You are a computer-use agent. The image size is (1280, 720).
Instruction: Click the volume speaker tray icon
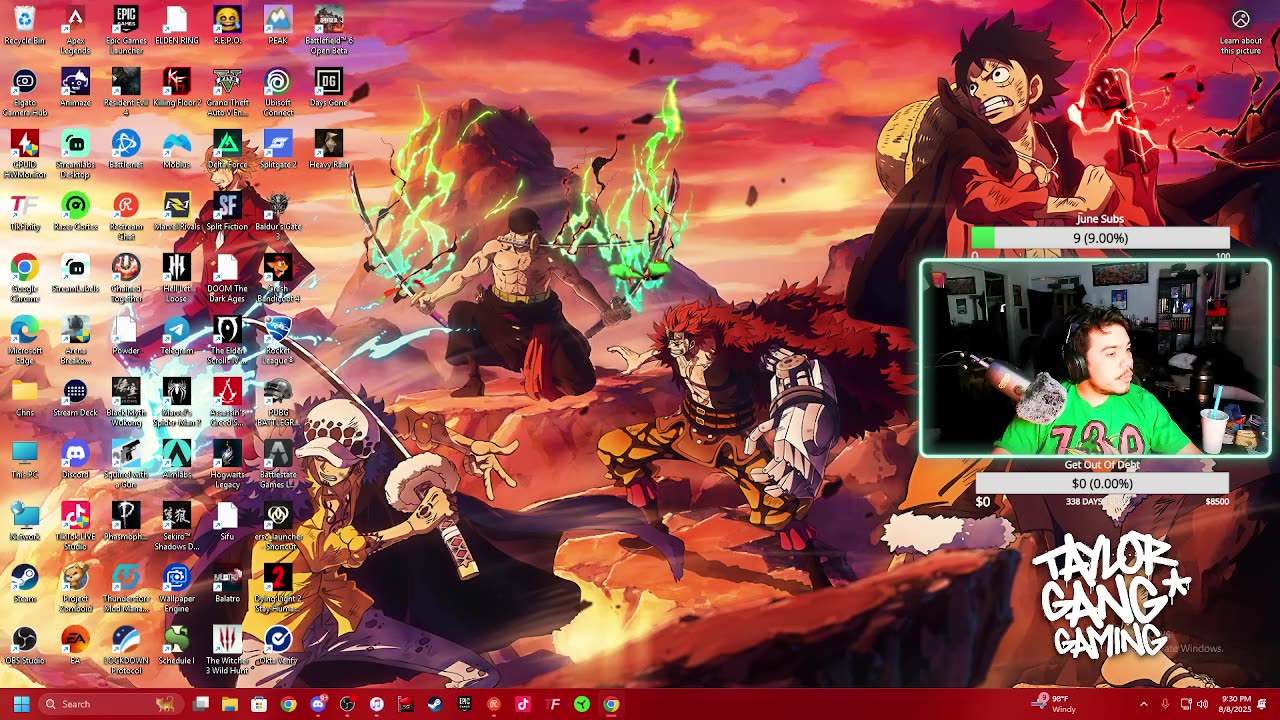tap(1204, 704)
